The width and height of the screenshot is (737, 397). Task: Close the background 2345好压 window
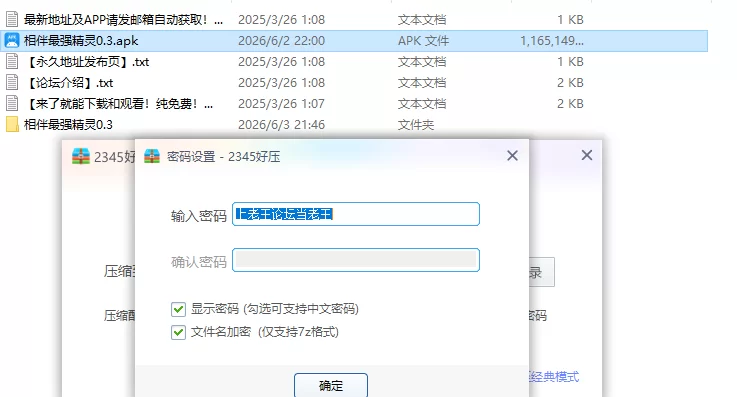pos(587,155)
